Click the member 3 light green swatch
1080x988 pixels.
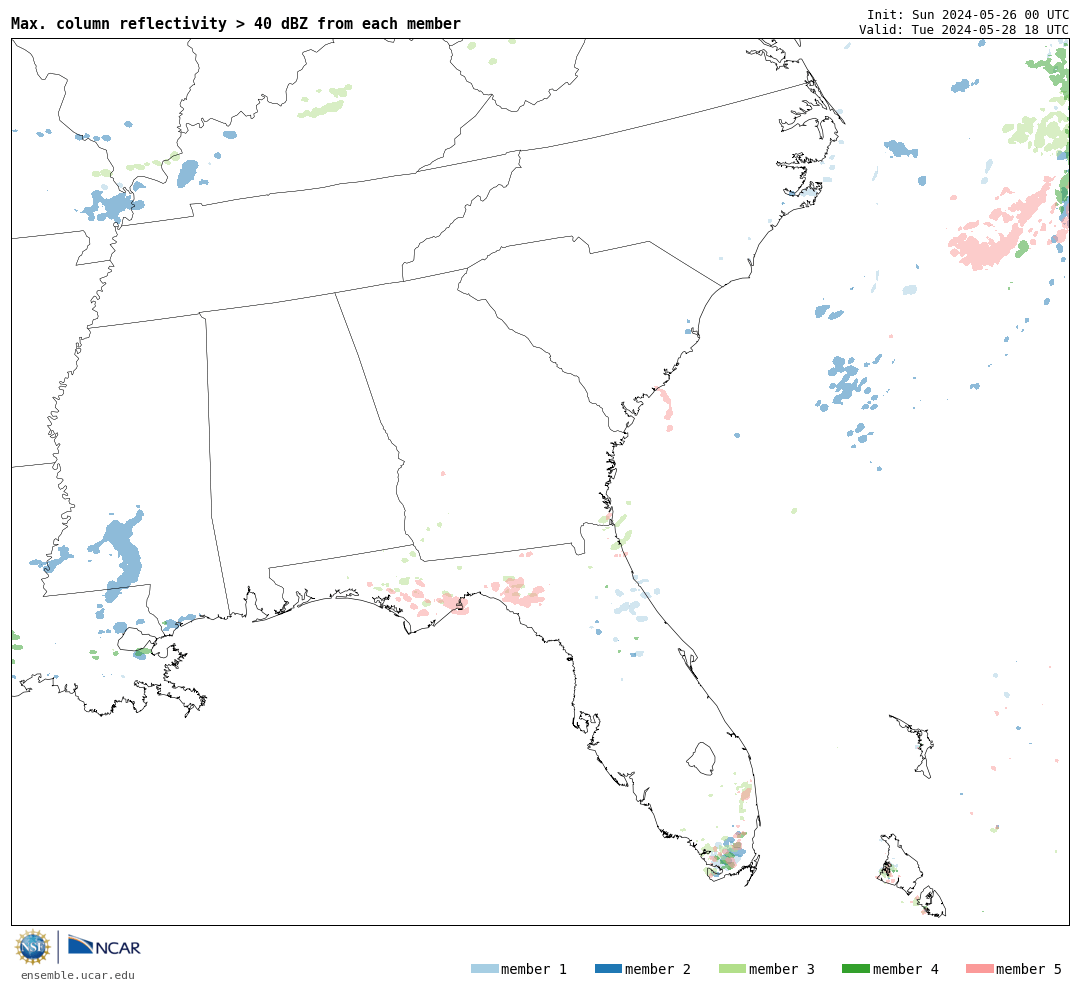(x=732, y=969)
